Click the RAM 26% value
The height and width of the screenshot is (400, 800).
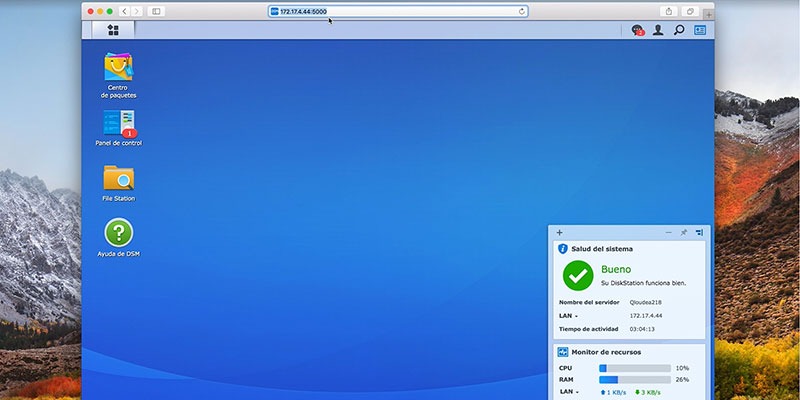point(682,380)
